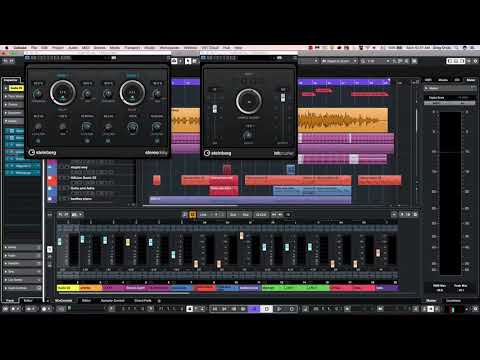Click the large center knob of second plugin
The image size is (480, 360).
(249, 101)
